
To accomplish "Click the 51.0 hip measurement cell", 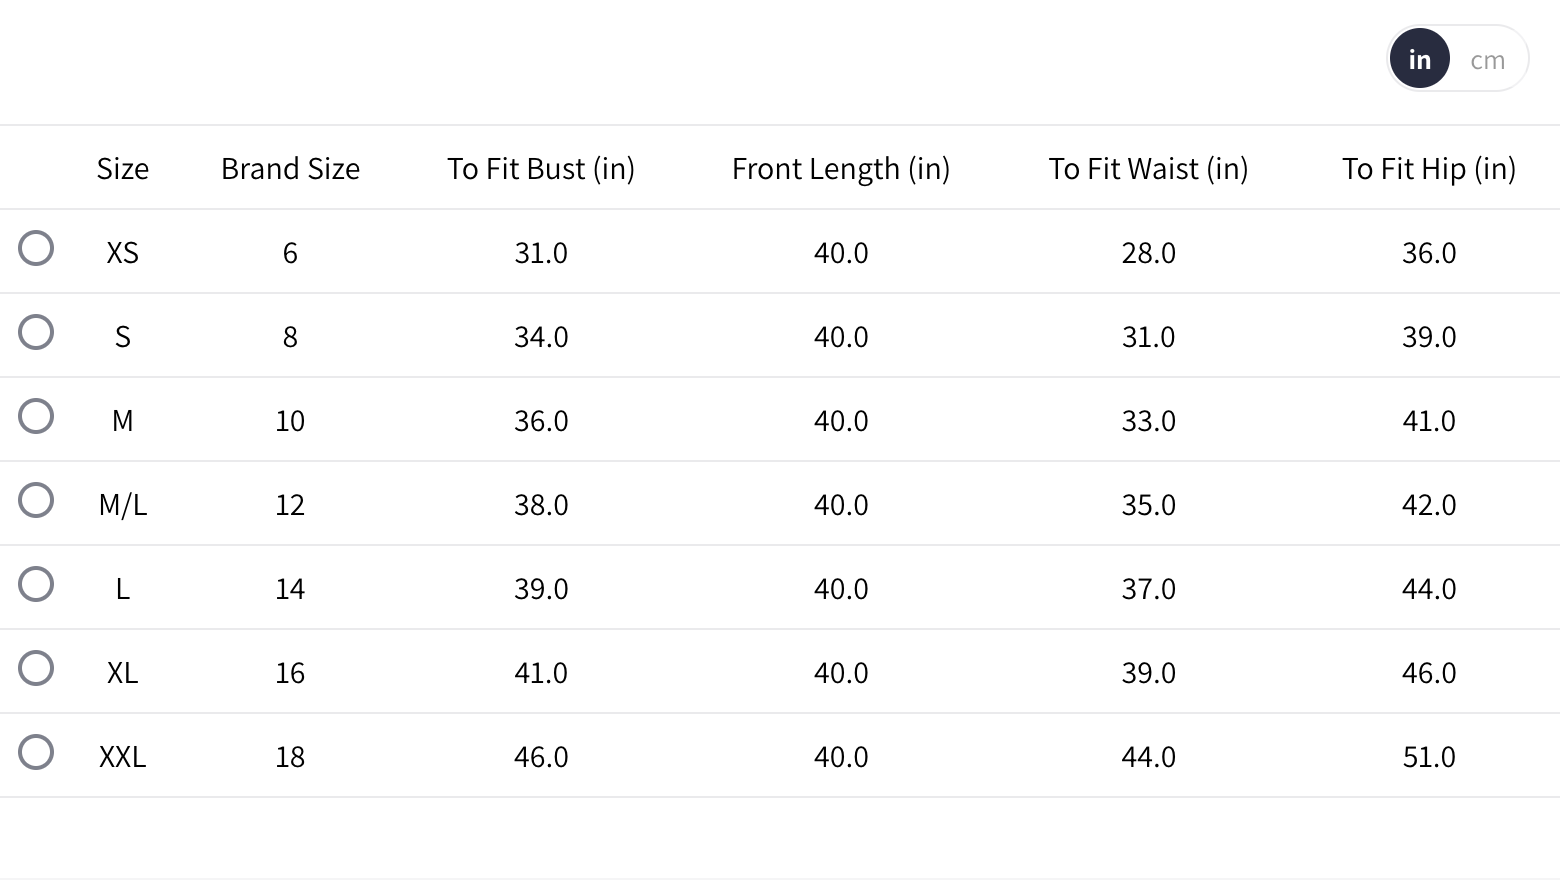I will tap(1428, 757).
